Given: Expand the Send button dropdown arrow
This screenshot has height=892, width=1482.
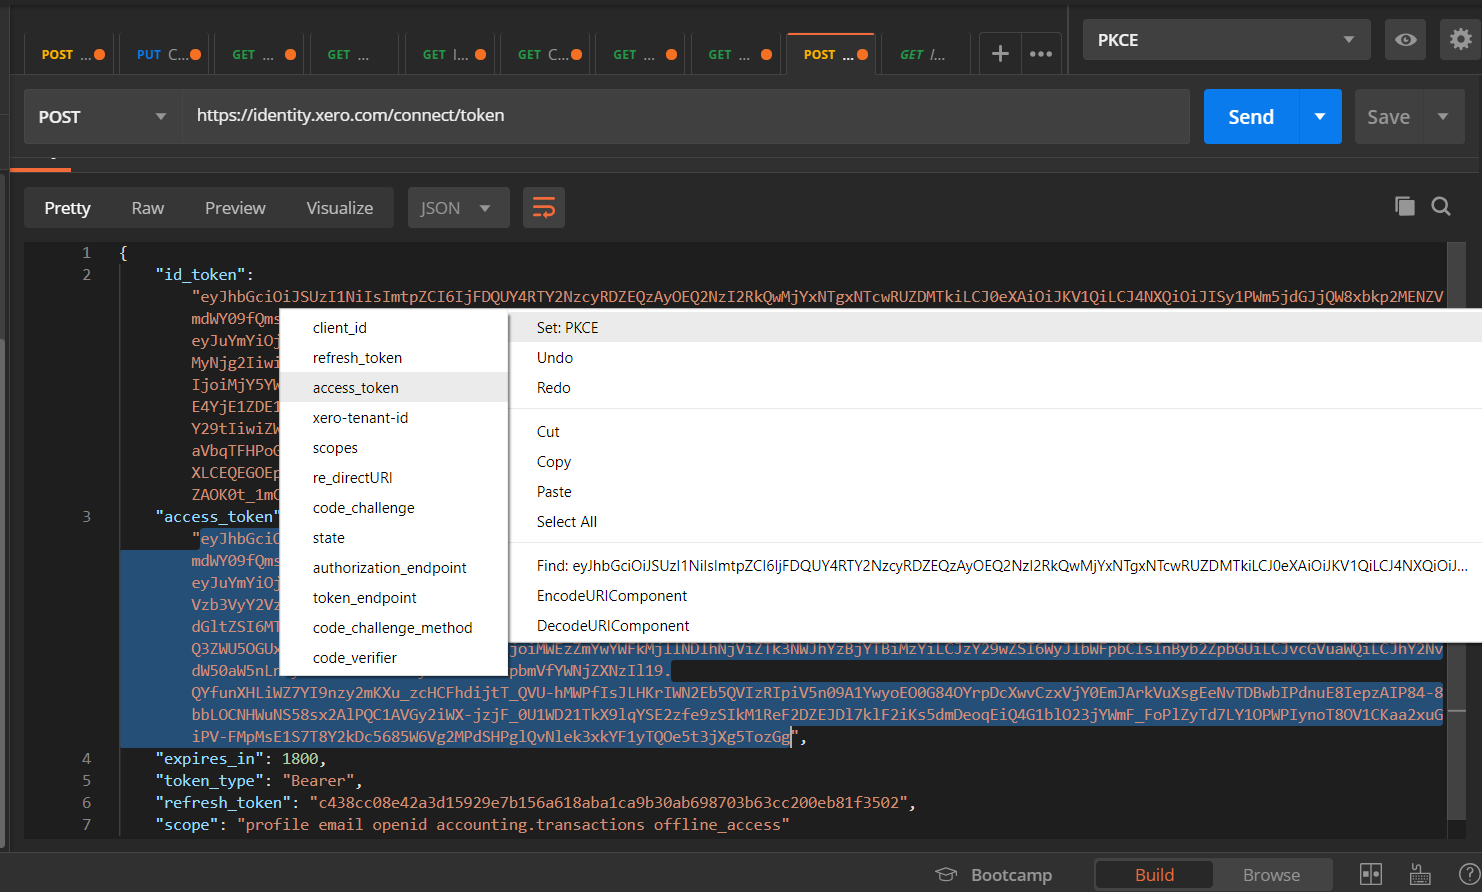Looking at the screenshot, I should 1320,117.
